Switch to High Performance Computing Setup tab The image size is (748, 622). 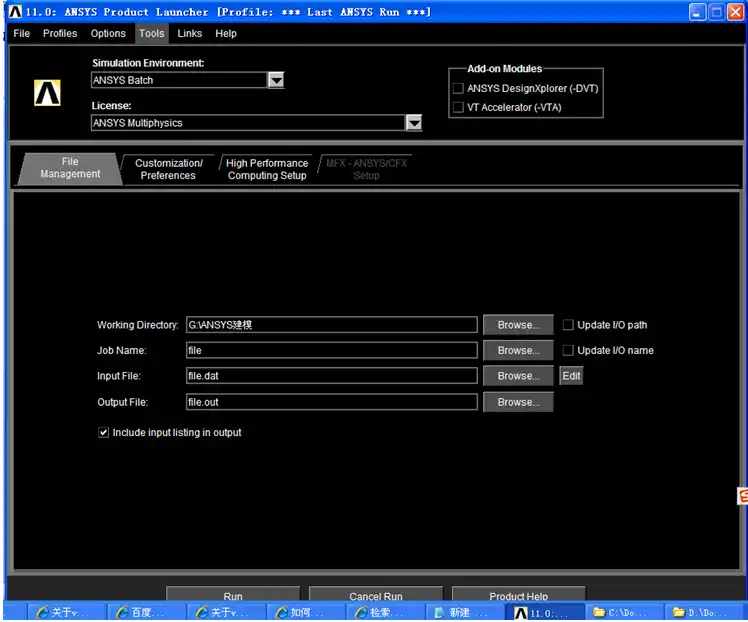[267, 169]
